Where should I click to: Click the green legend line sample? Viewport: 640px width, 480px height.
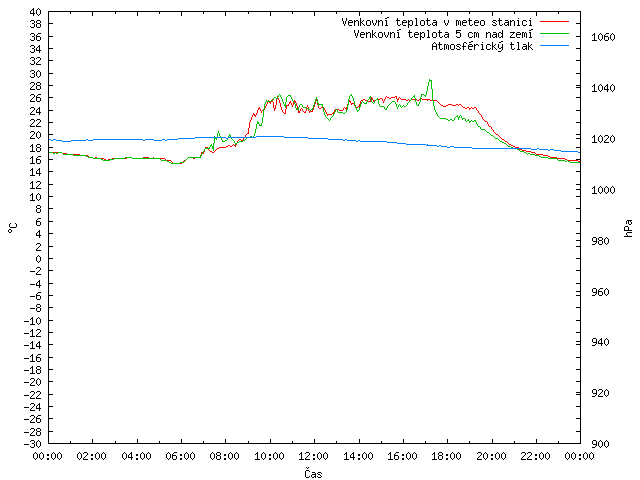(x=554, y=34)
